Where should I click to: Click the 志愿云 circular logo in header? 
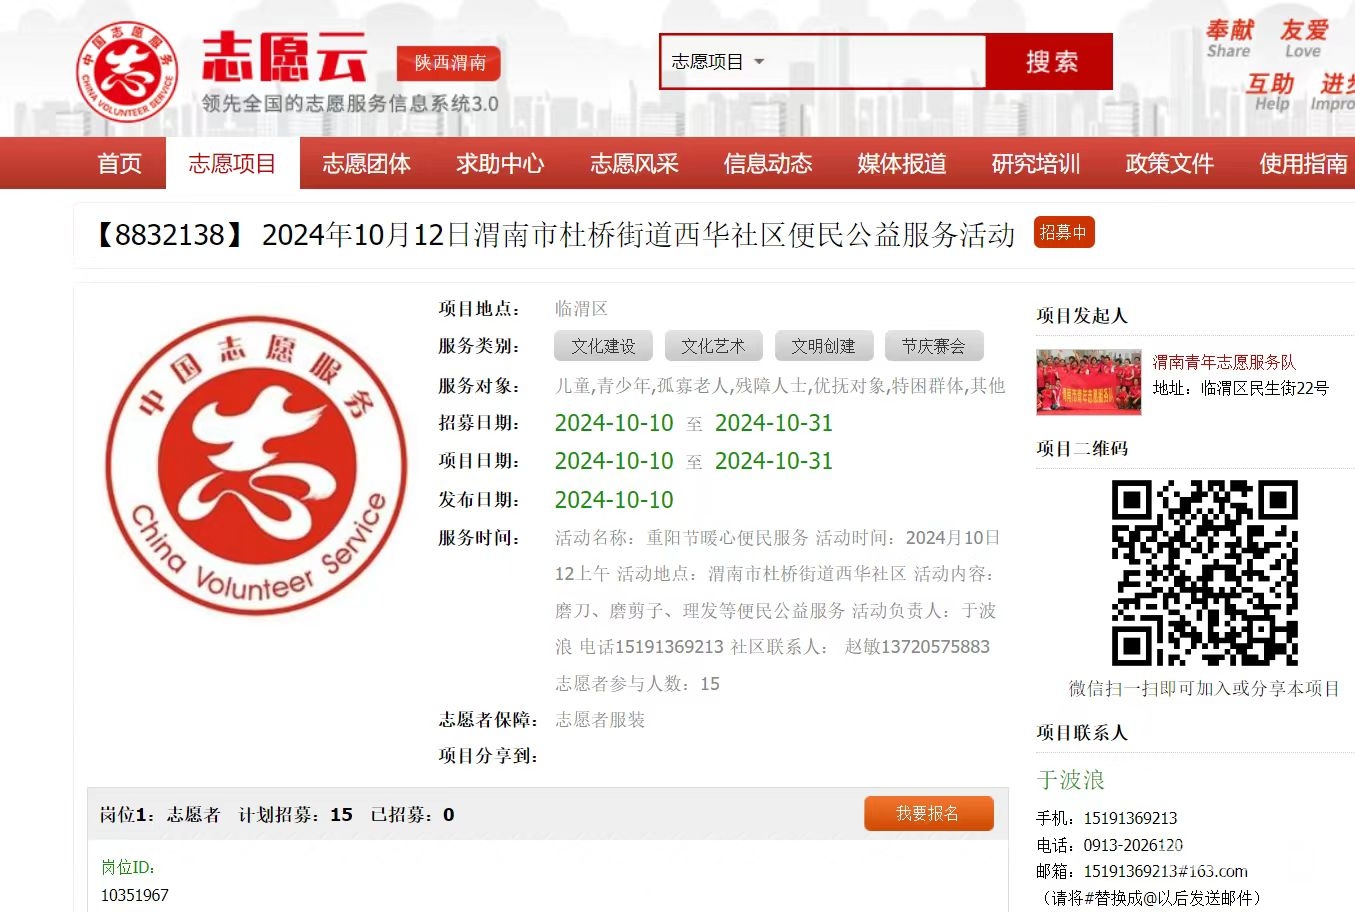coord(127,73)
